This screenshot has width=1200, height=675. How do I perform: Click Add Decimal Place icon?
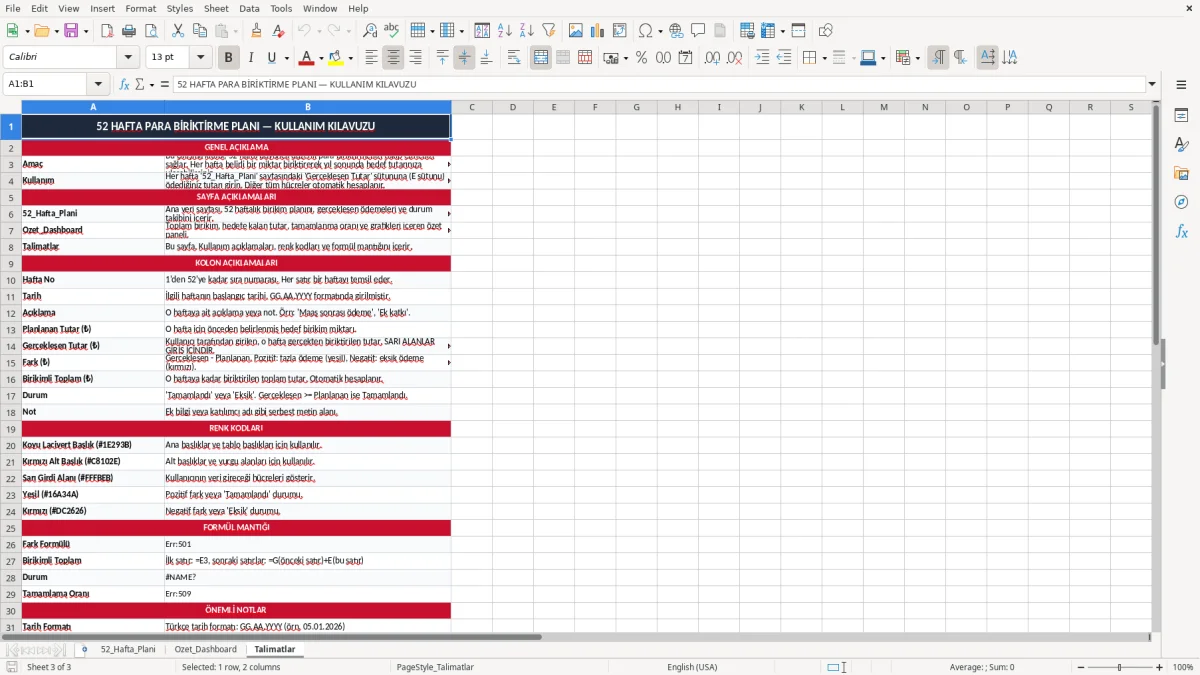click(x=712, y=58)
